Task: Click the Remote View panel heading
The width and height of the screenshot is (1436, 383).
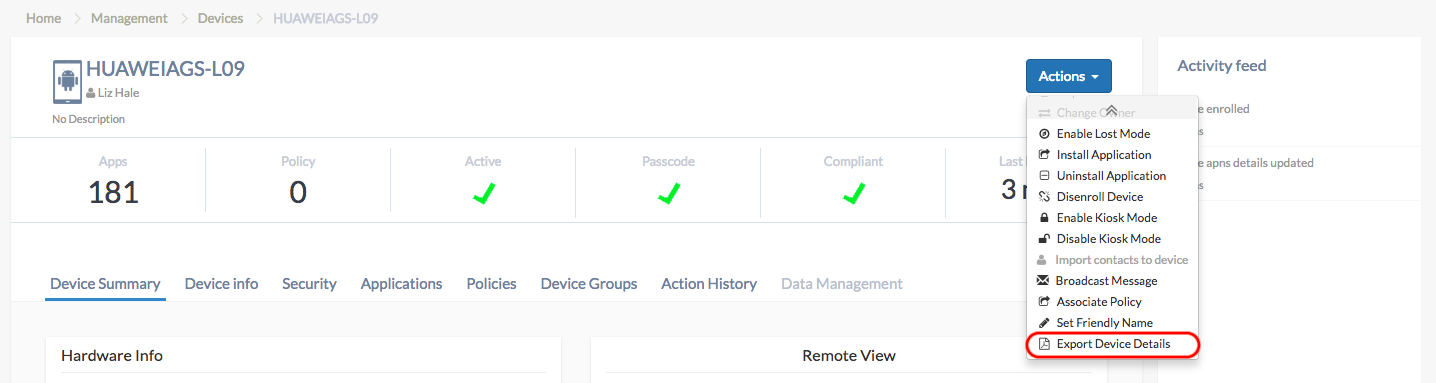Action: tap(849, 356)
